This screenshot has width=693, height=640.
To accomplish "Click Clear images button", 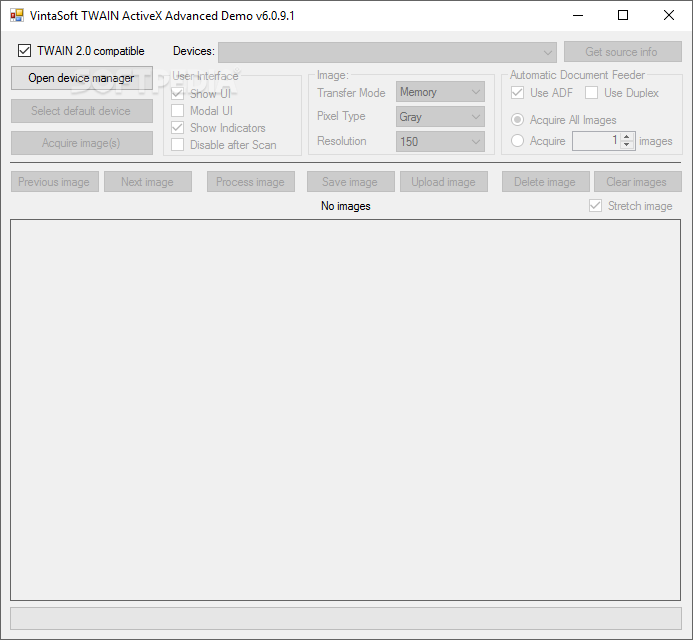I will point(638,182).
